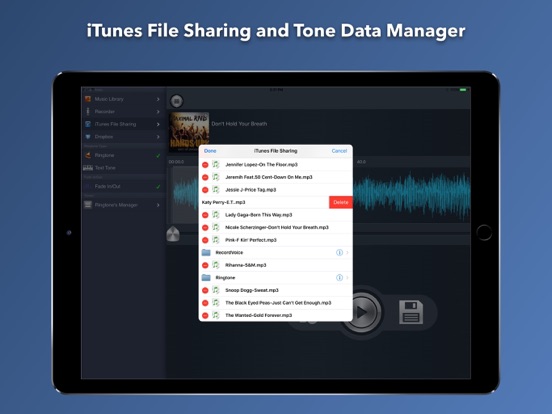Image resolution: width=552 pixels, height=414 pixels.
Task: Click red minus beside Nicole Scherzinger file
Action: 205,228
